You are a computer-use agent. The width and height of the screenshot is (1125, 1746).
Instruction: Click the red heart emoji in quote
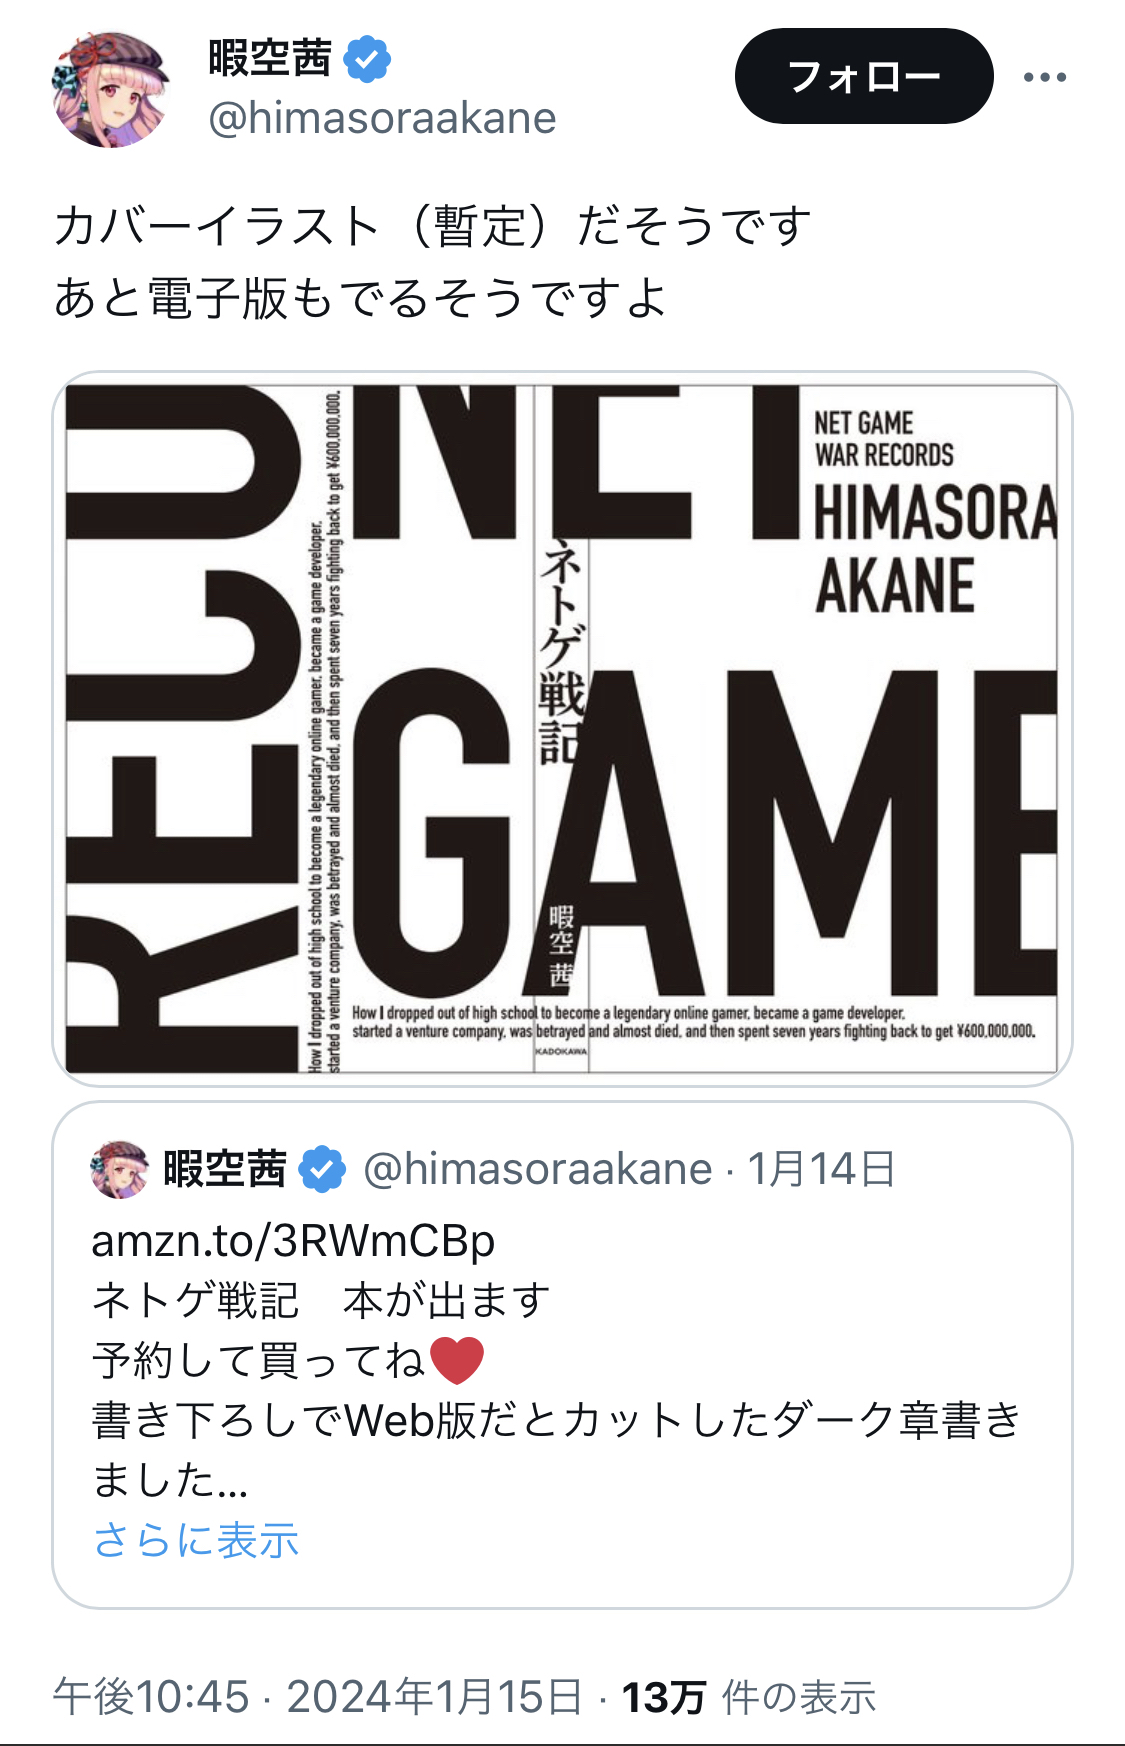point(457,1360)
